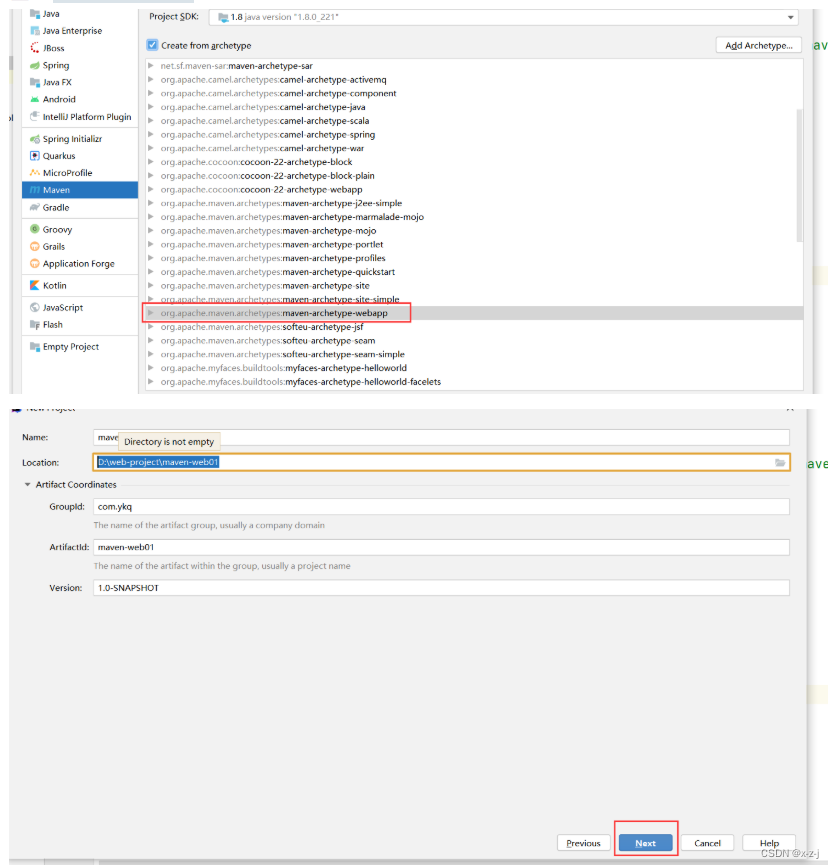Select the Java Enterprise icon
The image size is (834, 868).
coord(35,31)
